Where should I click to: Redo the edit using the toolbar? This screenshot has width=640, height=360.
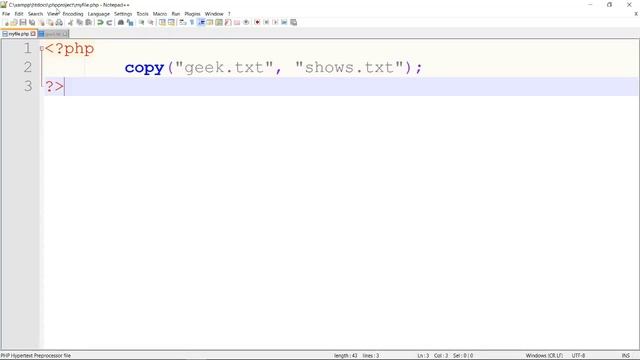click(109, 22)
